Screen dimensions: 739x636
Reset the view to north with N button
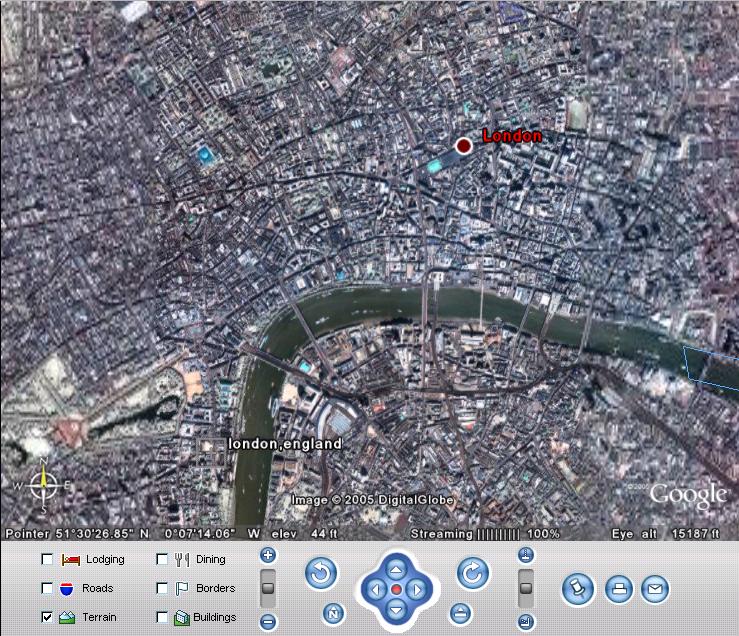(334, 614)
